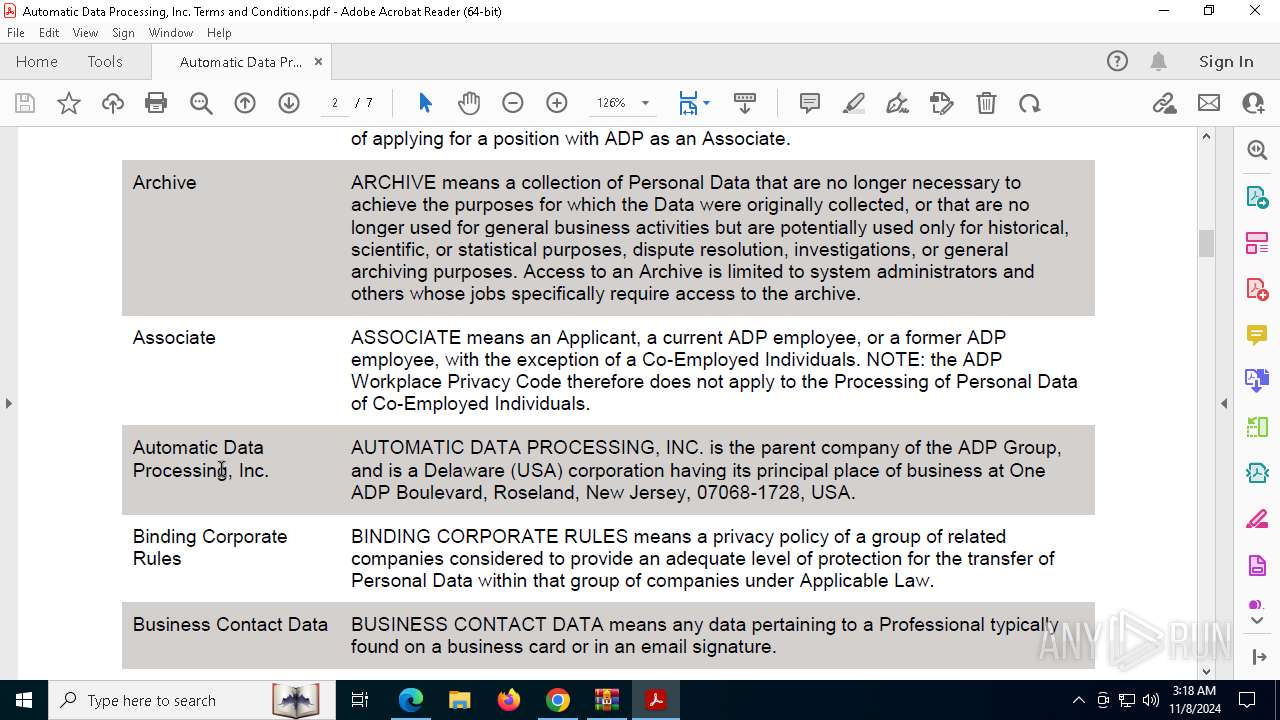Open Help question mark icon
1280x720 pixels.
click(1117, 62)
